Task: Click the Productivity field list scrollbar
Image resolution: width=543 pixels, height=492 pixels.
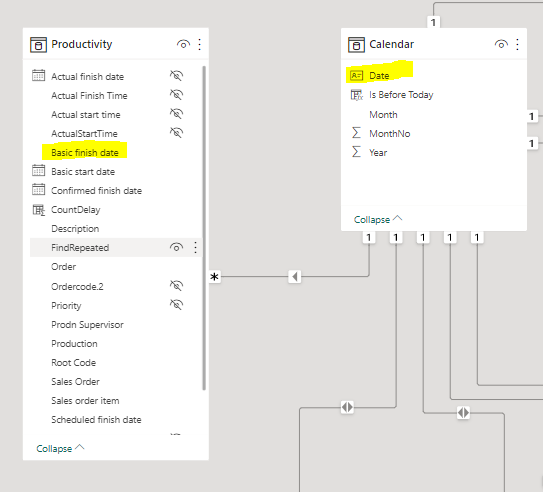Action: (x=204, y=228)
